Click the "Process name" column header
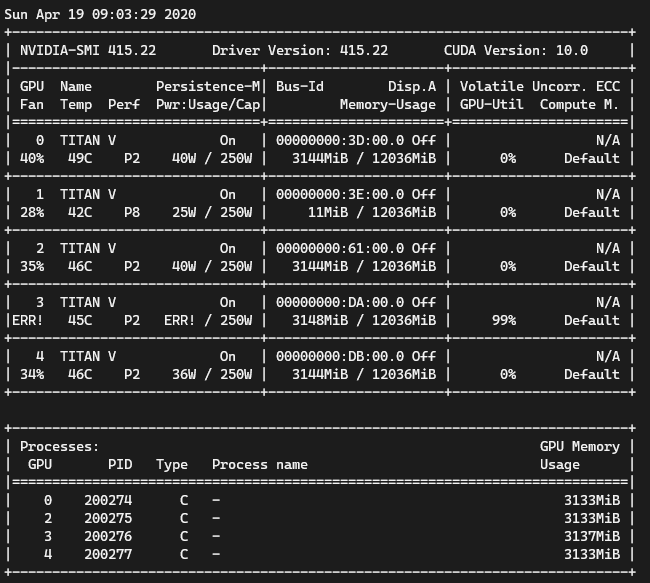Image resolution: width=650 pixels, height=583 pixels. tap(260, 464)
